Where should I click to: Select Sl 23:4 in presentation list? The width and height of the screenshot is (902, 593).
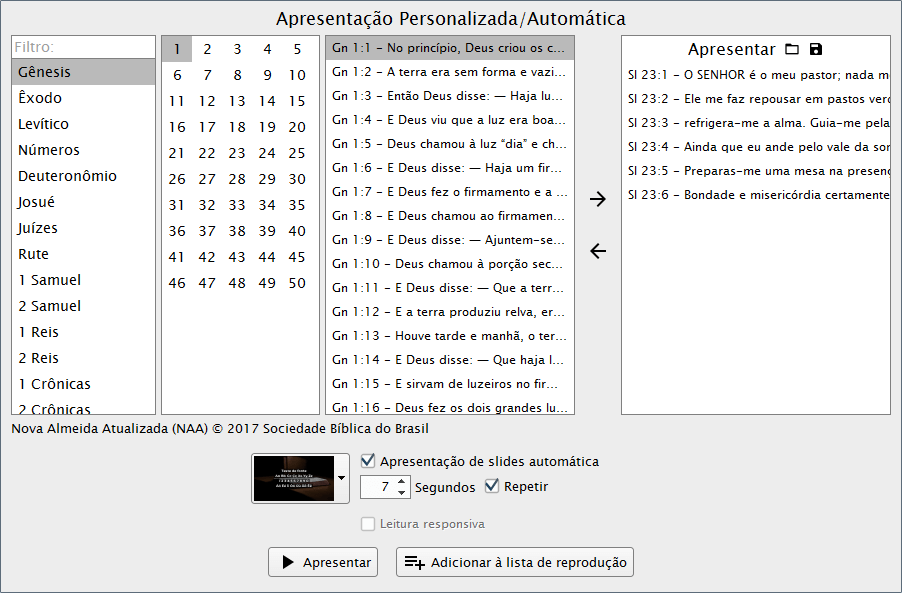(x=755, y=147)
